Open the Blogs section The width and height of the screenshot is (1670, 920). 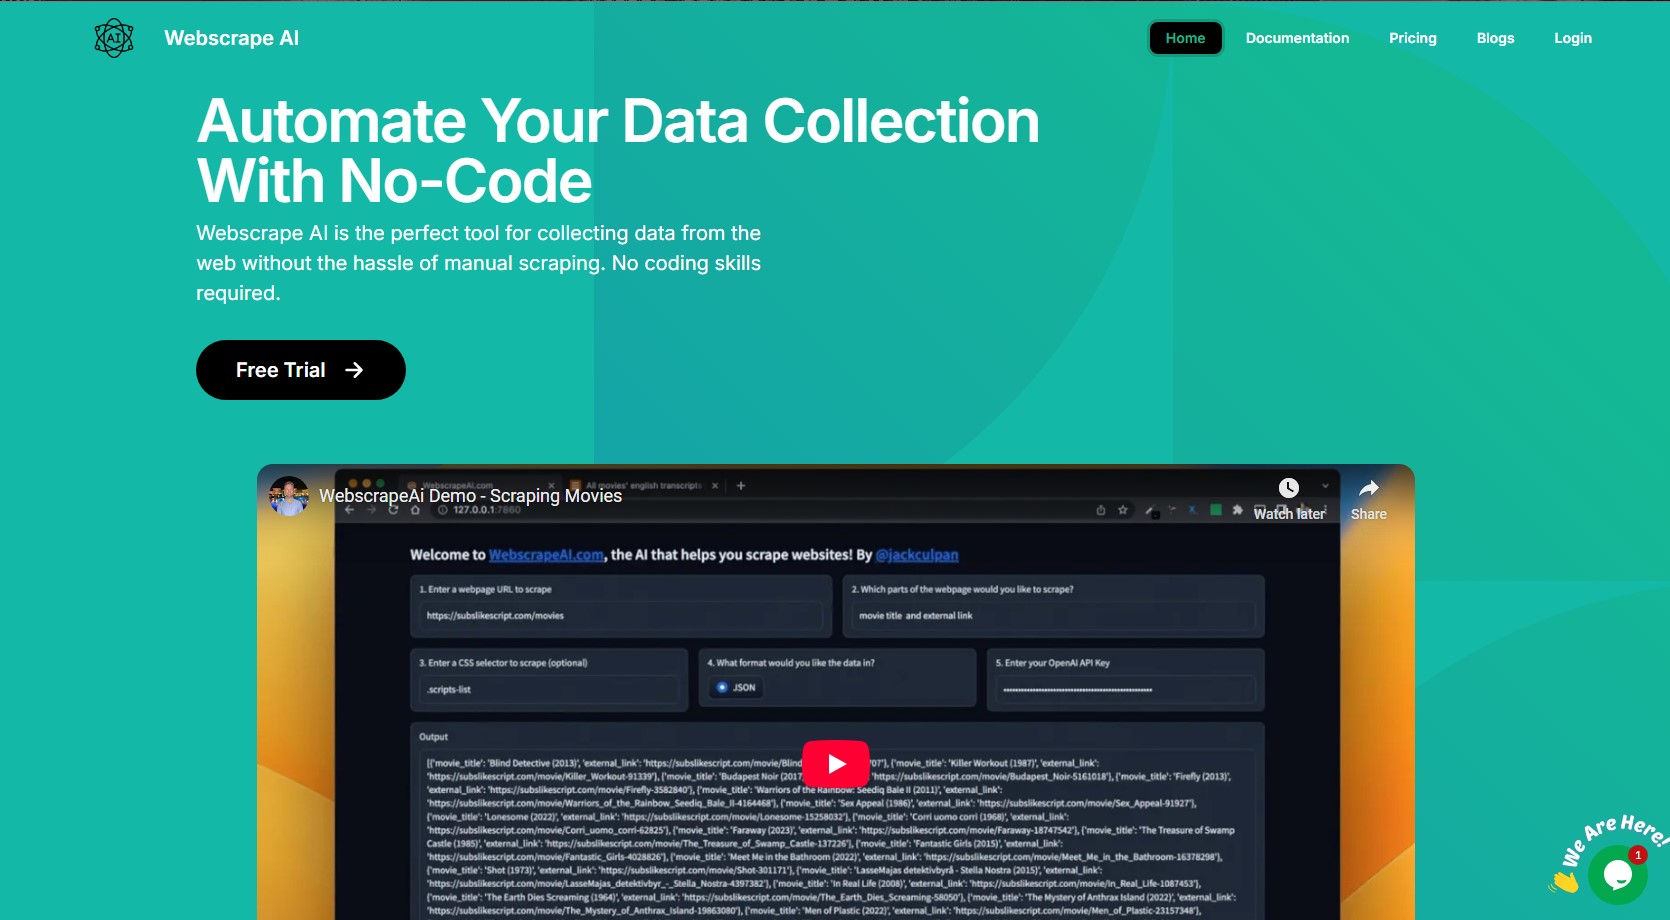[1495, 38]
